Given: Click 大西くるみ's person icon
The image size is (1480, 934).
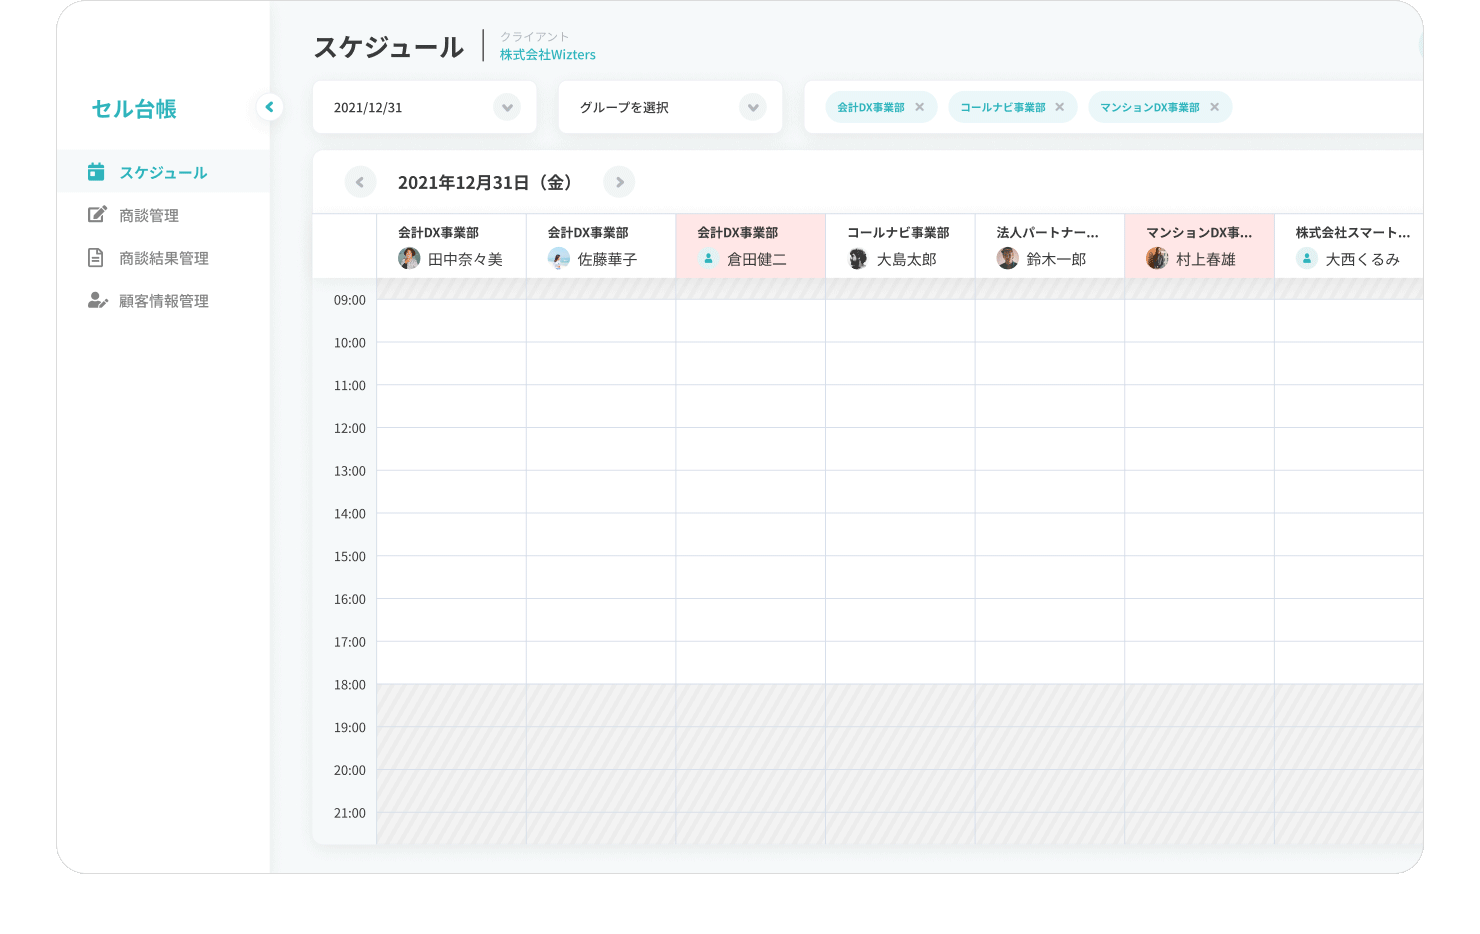Looking at the screenshot, I should pyautogui.click(x=1306, y=258).
